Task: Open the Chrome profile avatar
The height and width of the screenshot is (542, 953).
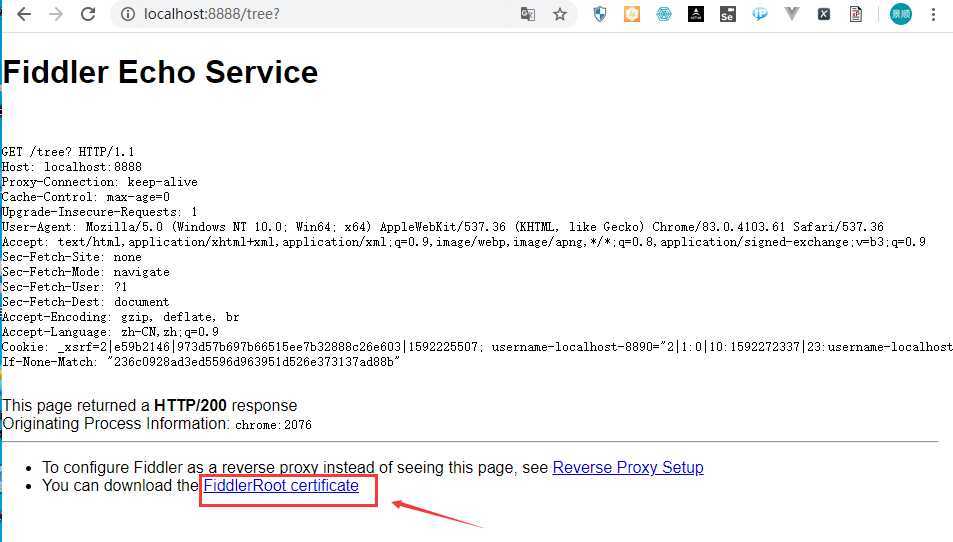Action: 901,14
